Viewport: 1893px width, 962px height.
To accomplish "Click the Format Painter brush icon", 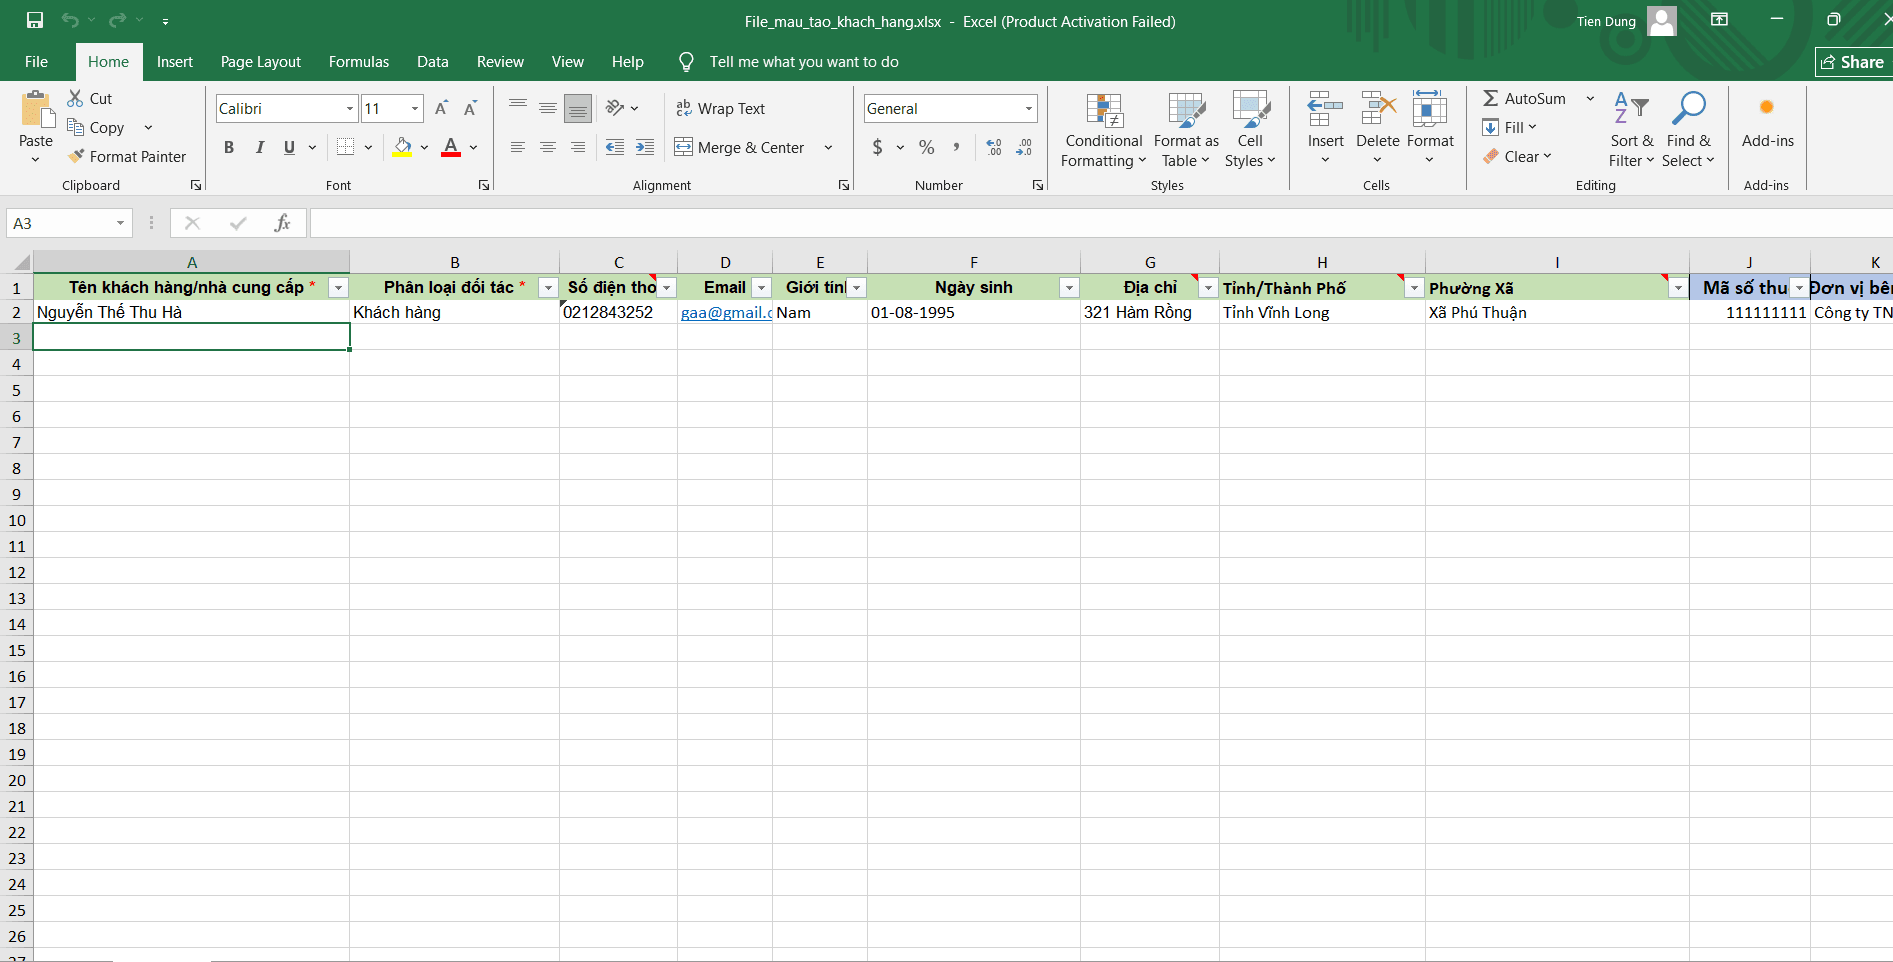I will pos(76,156).
